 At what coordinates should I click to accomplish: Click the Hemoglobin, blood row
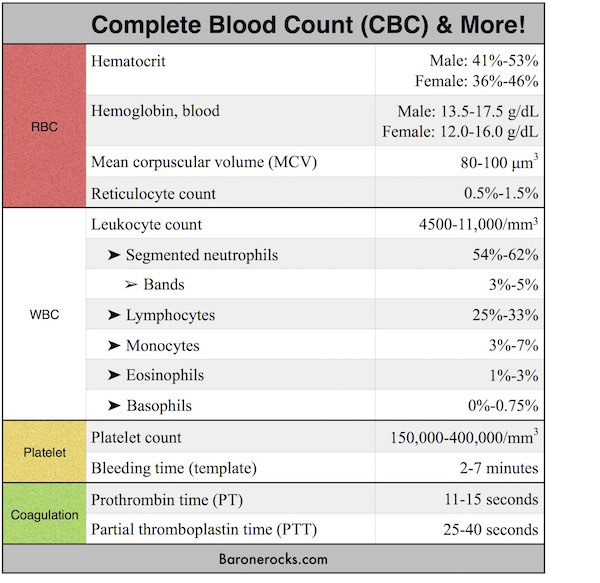(315, 121)
